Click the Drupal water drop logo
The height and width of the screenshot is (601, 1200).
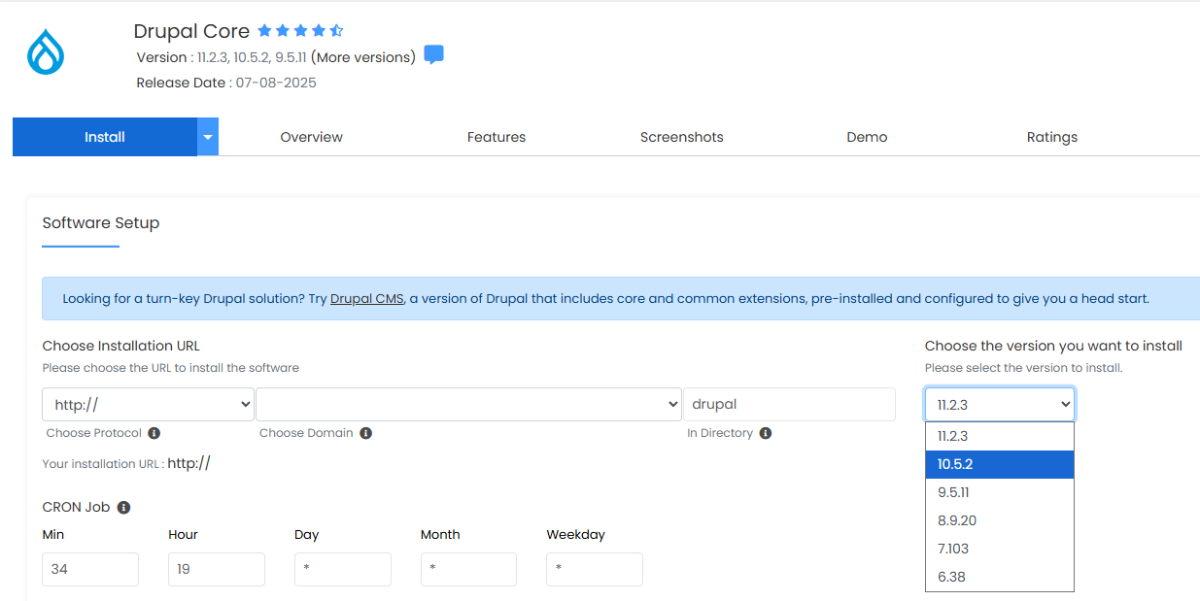click(45, 51)
